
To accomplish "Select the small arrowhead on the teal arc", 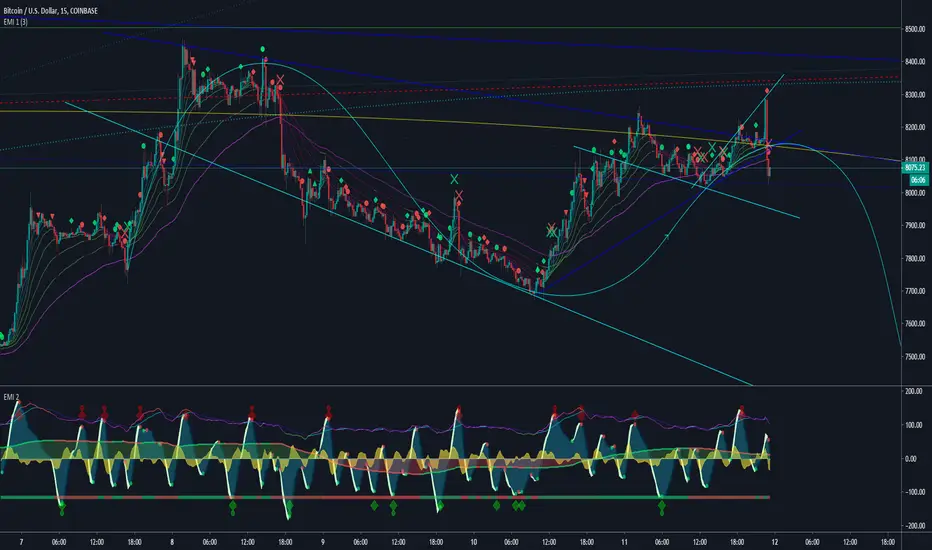I will (x=668, y=234).
